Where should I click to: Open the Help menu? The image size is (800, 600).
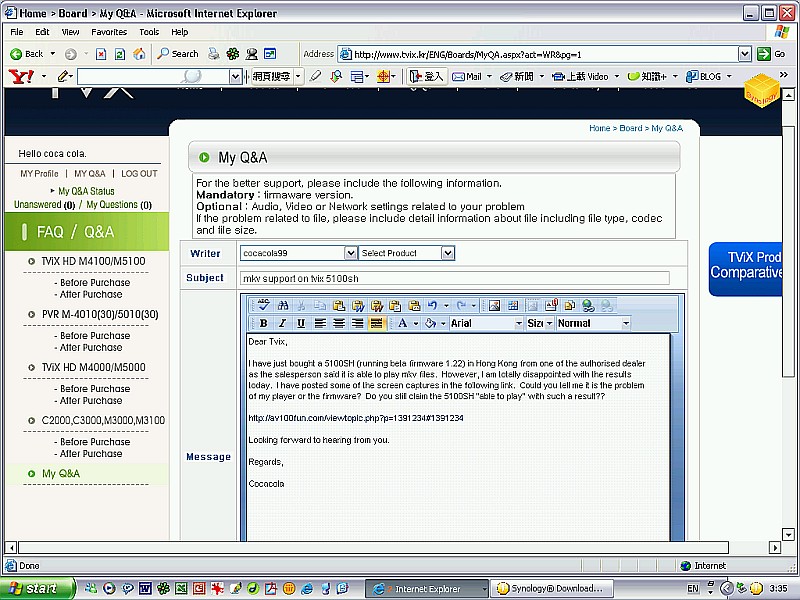tap(180, 32)
